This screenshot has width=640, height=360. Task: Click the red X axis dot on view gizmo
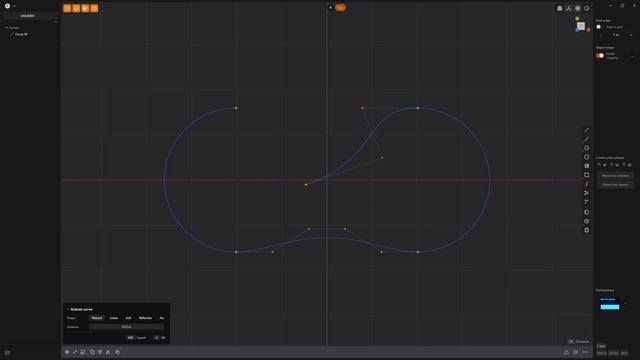point(588,30)
